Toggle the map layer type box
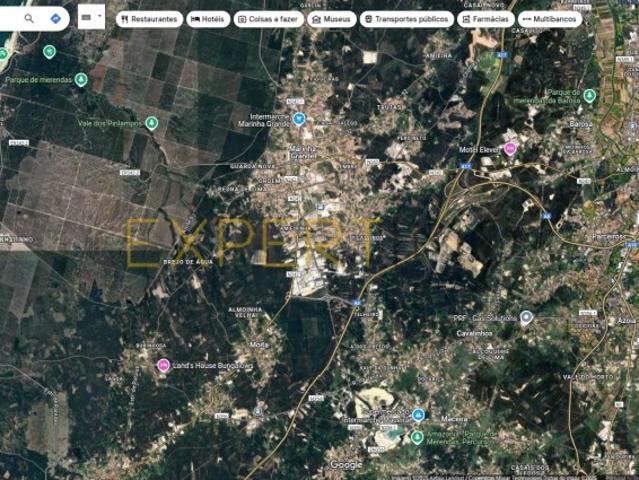 tap(87, 18)
